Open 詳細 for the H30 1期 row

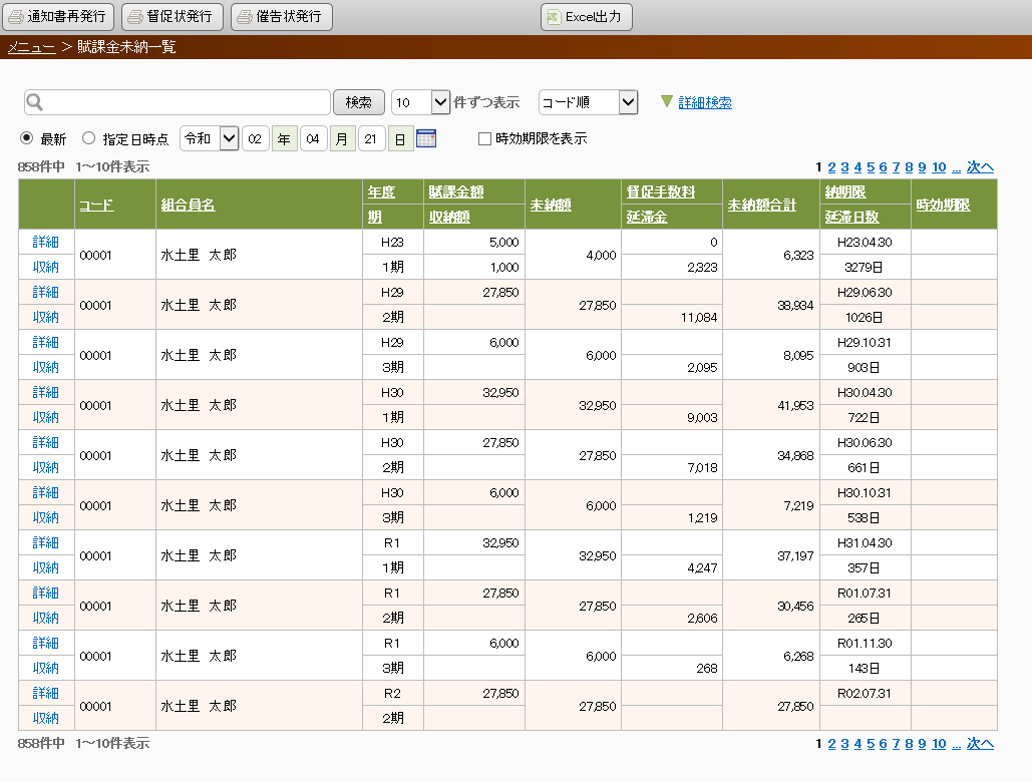click(x=46, y=392)
